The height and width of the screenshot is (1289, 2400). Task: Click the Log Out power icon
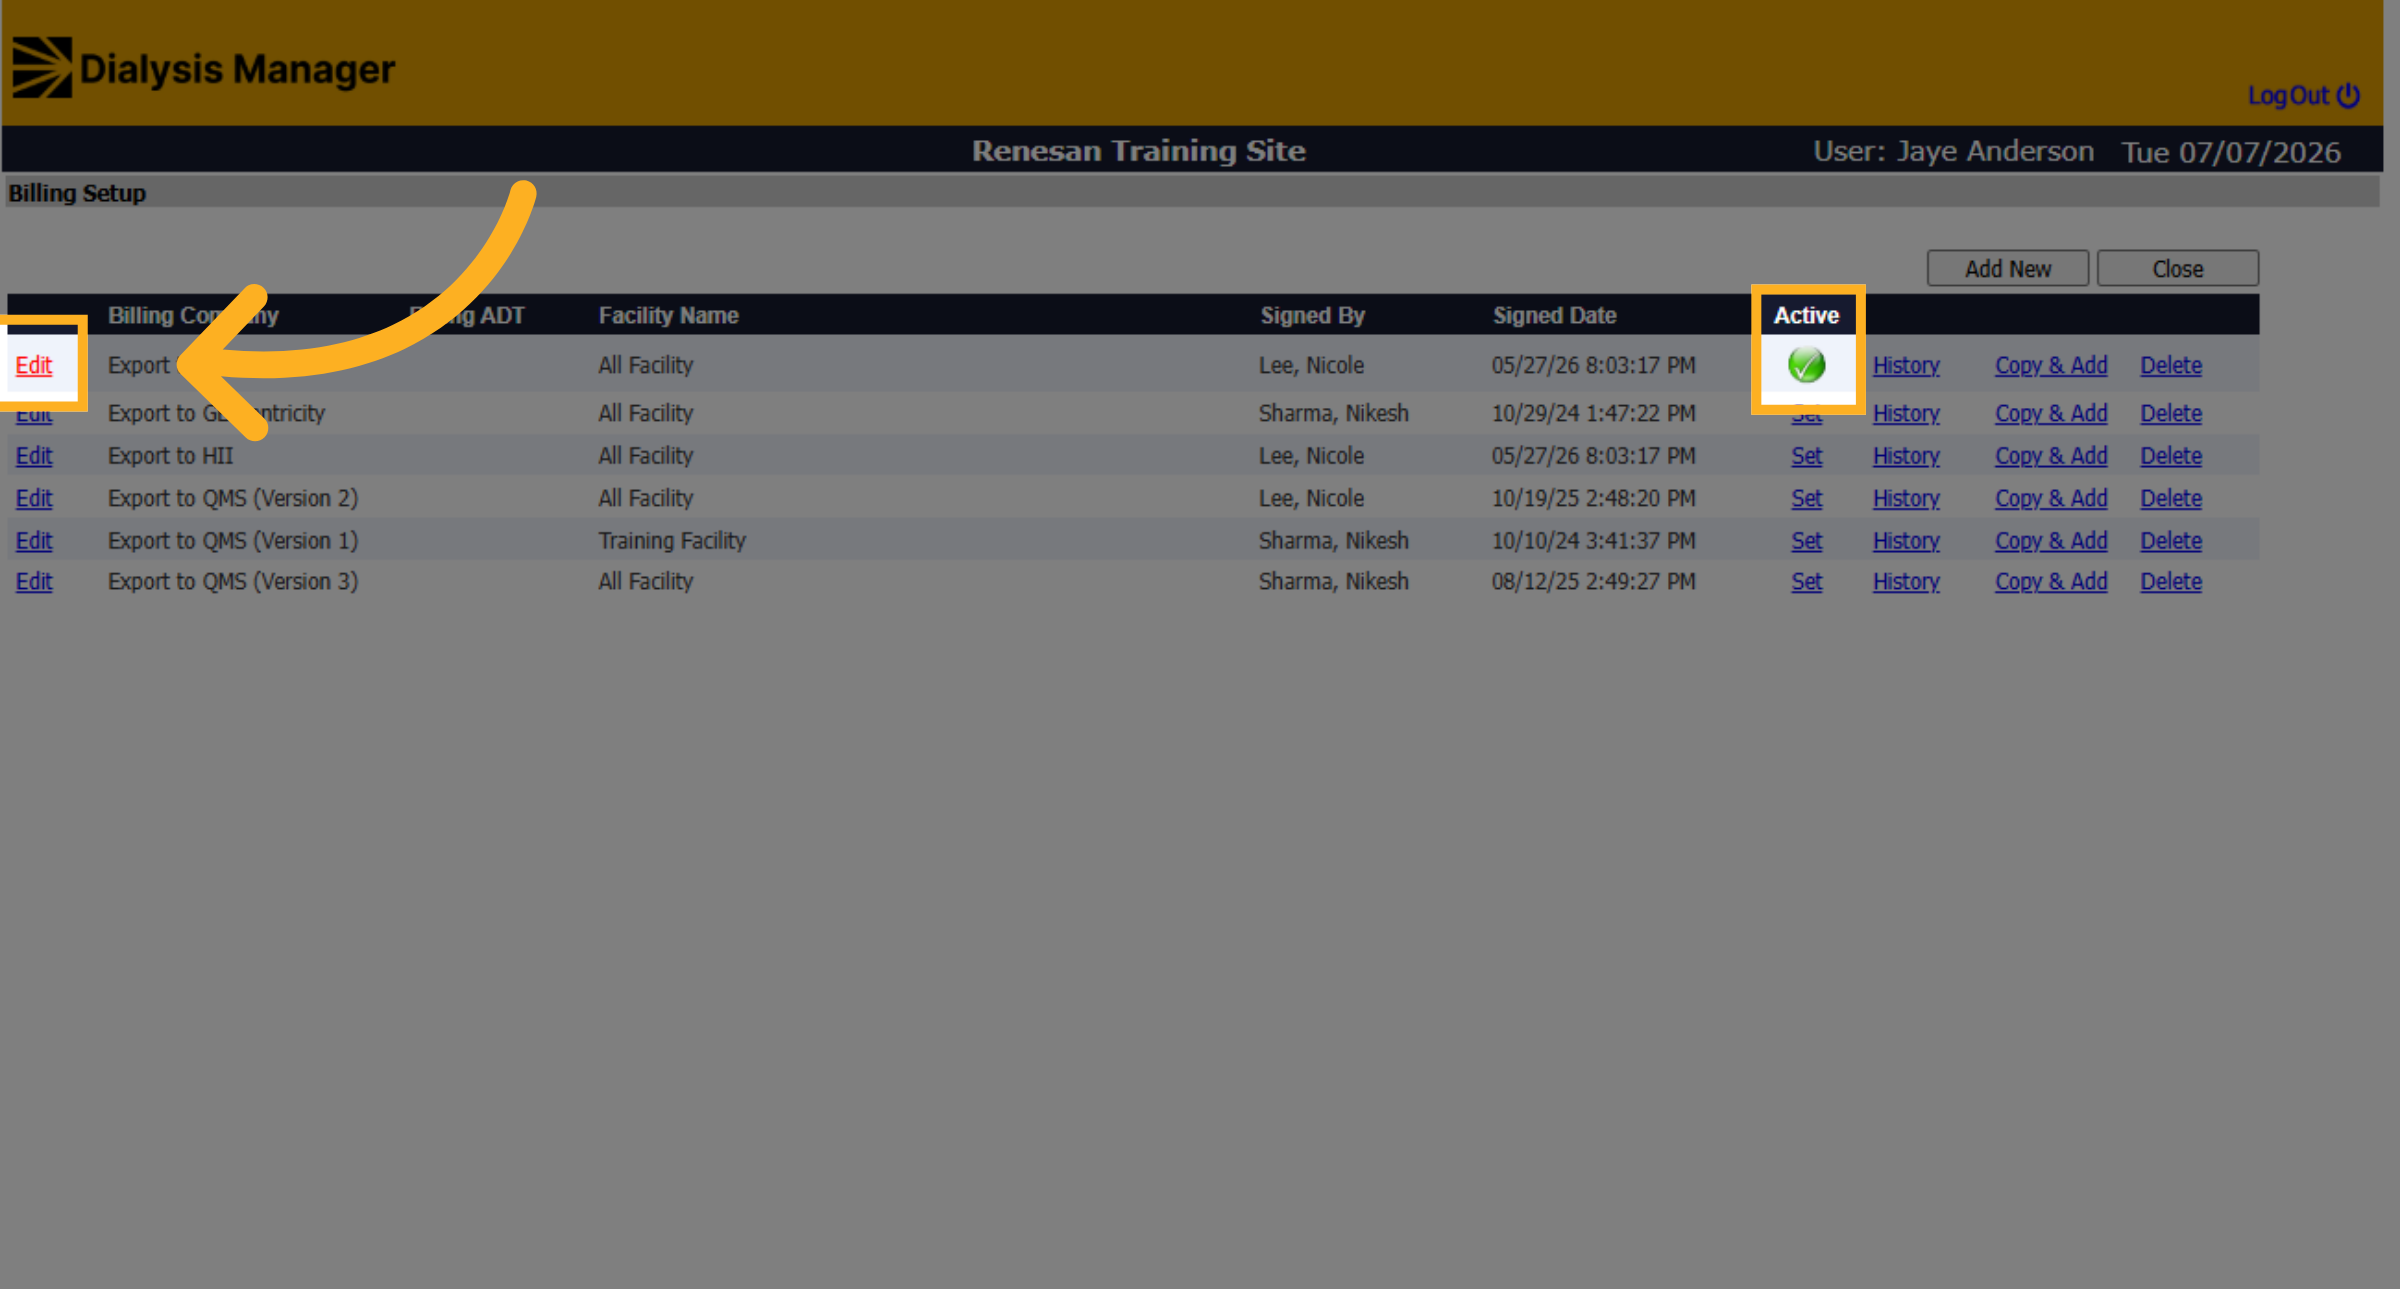pyautogui.click(x=2348, y=95)
